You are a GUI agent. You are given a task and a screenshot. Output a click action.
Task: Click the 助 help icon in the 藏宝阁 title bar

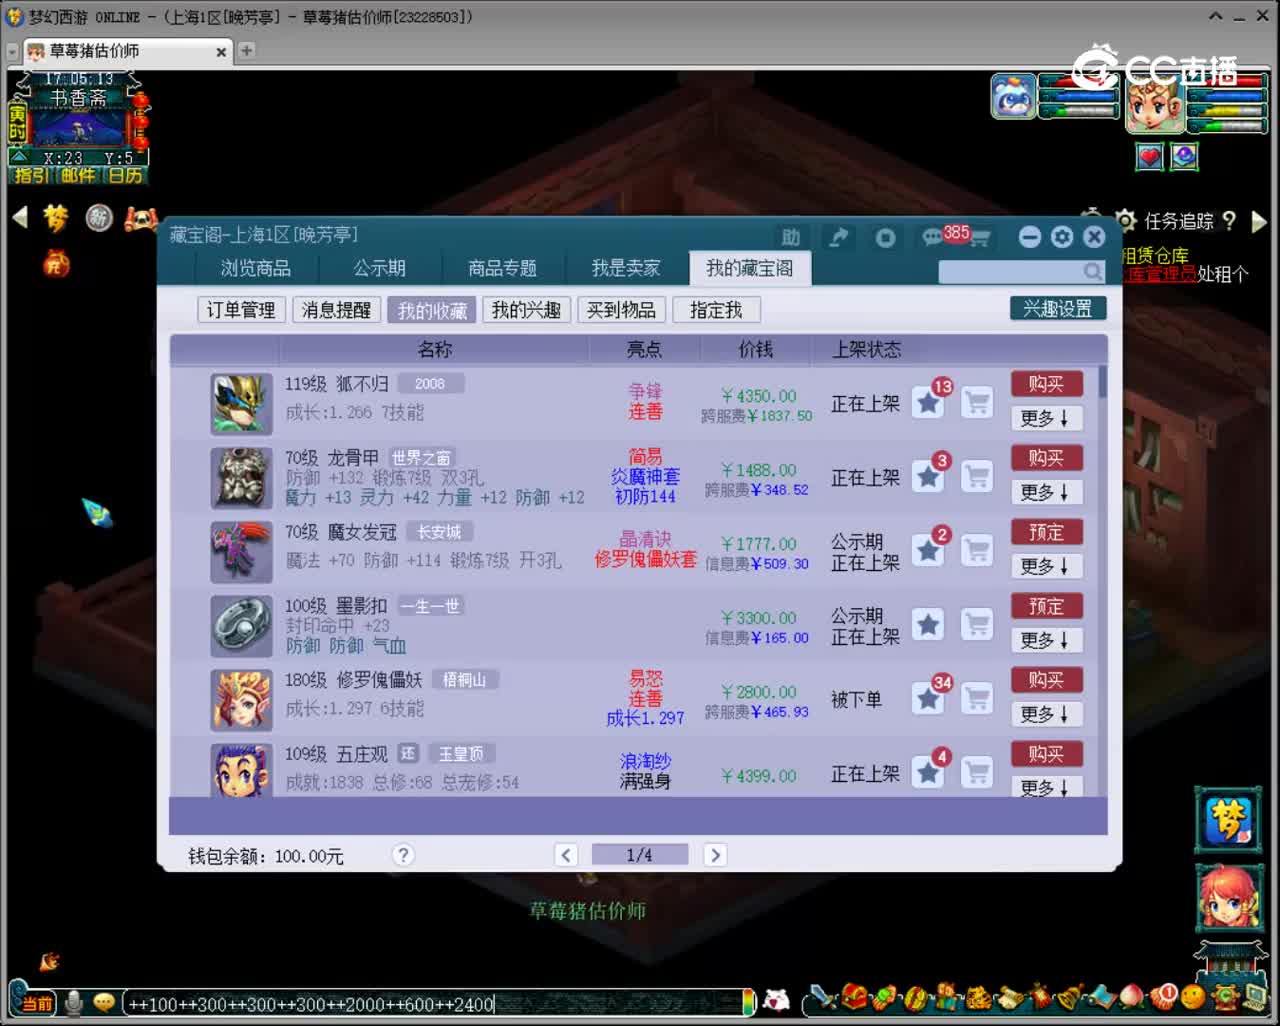point(791,237)
